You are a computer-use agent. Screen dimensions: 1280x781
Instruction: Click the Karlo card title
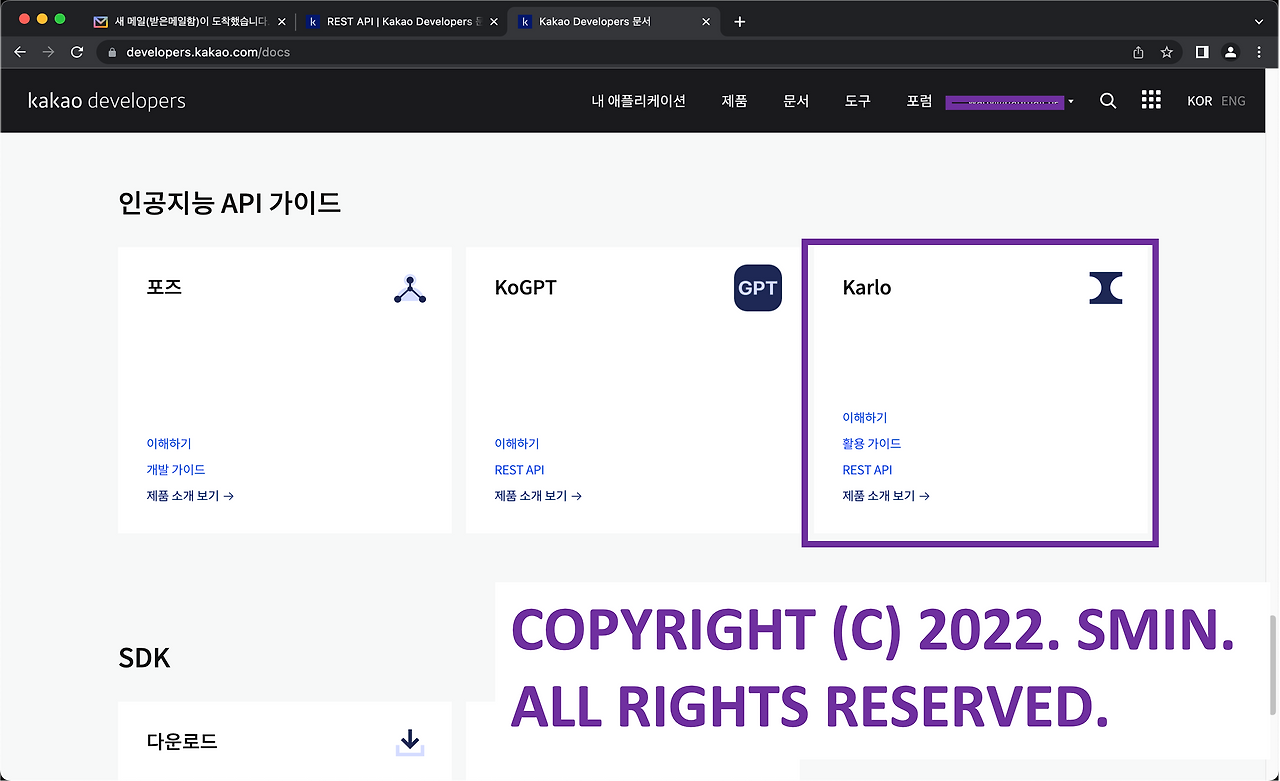point(866,288)
